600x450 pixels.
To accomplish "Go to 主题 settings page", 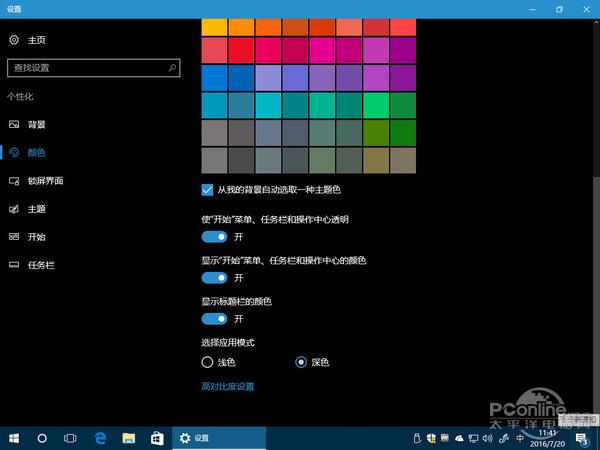I will click(36, 209).
